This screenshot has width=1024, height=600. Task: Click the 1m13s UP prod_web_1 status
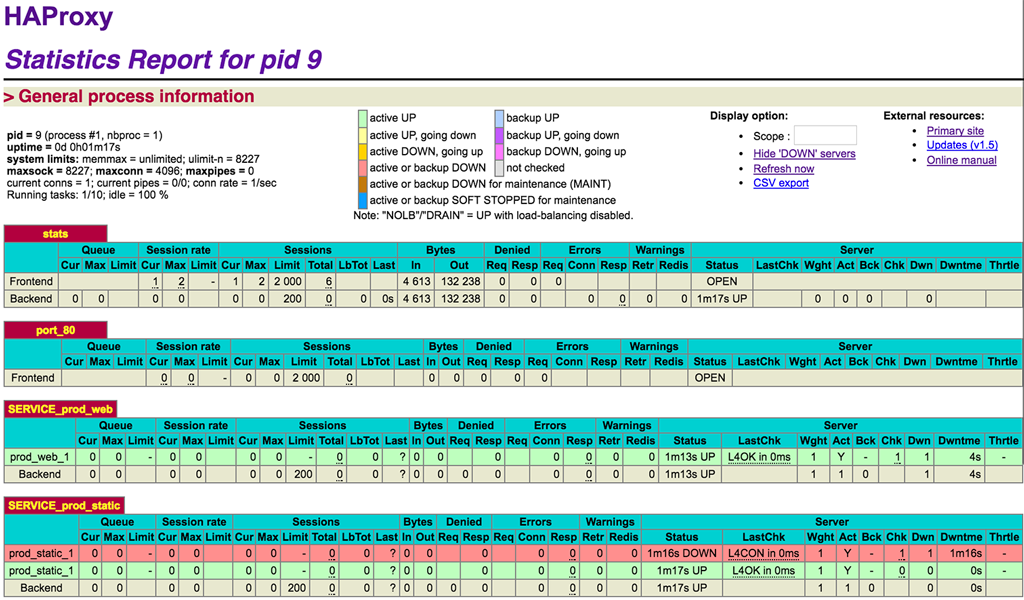(690, 457)
